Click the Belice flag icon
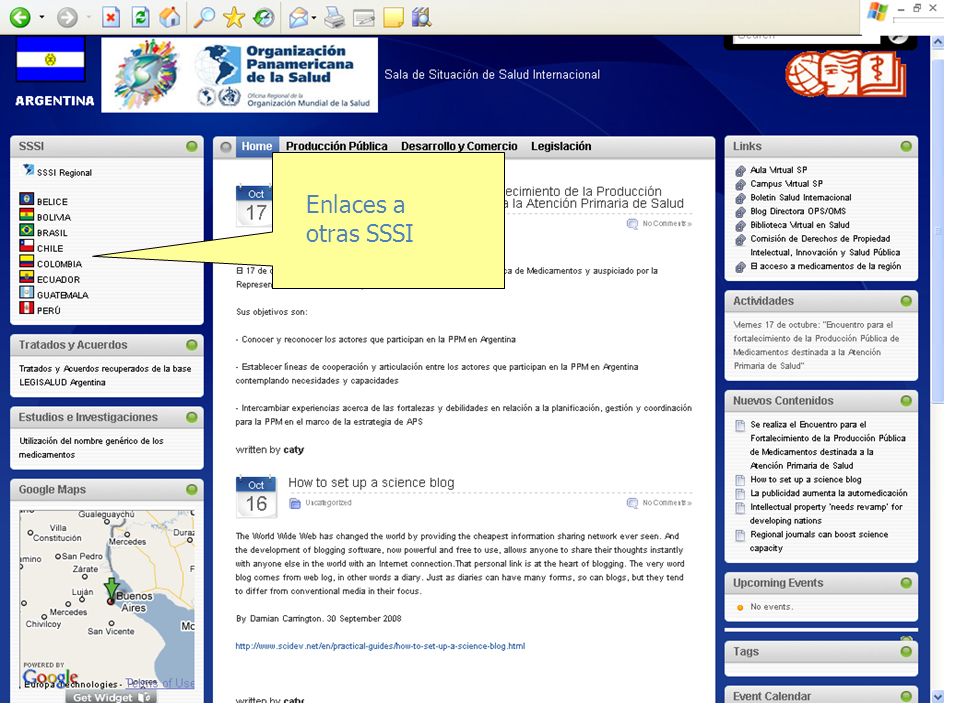 tap(26, 199)
